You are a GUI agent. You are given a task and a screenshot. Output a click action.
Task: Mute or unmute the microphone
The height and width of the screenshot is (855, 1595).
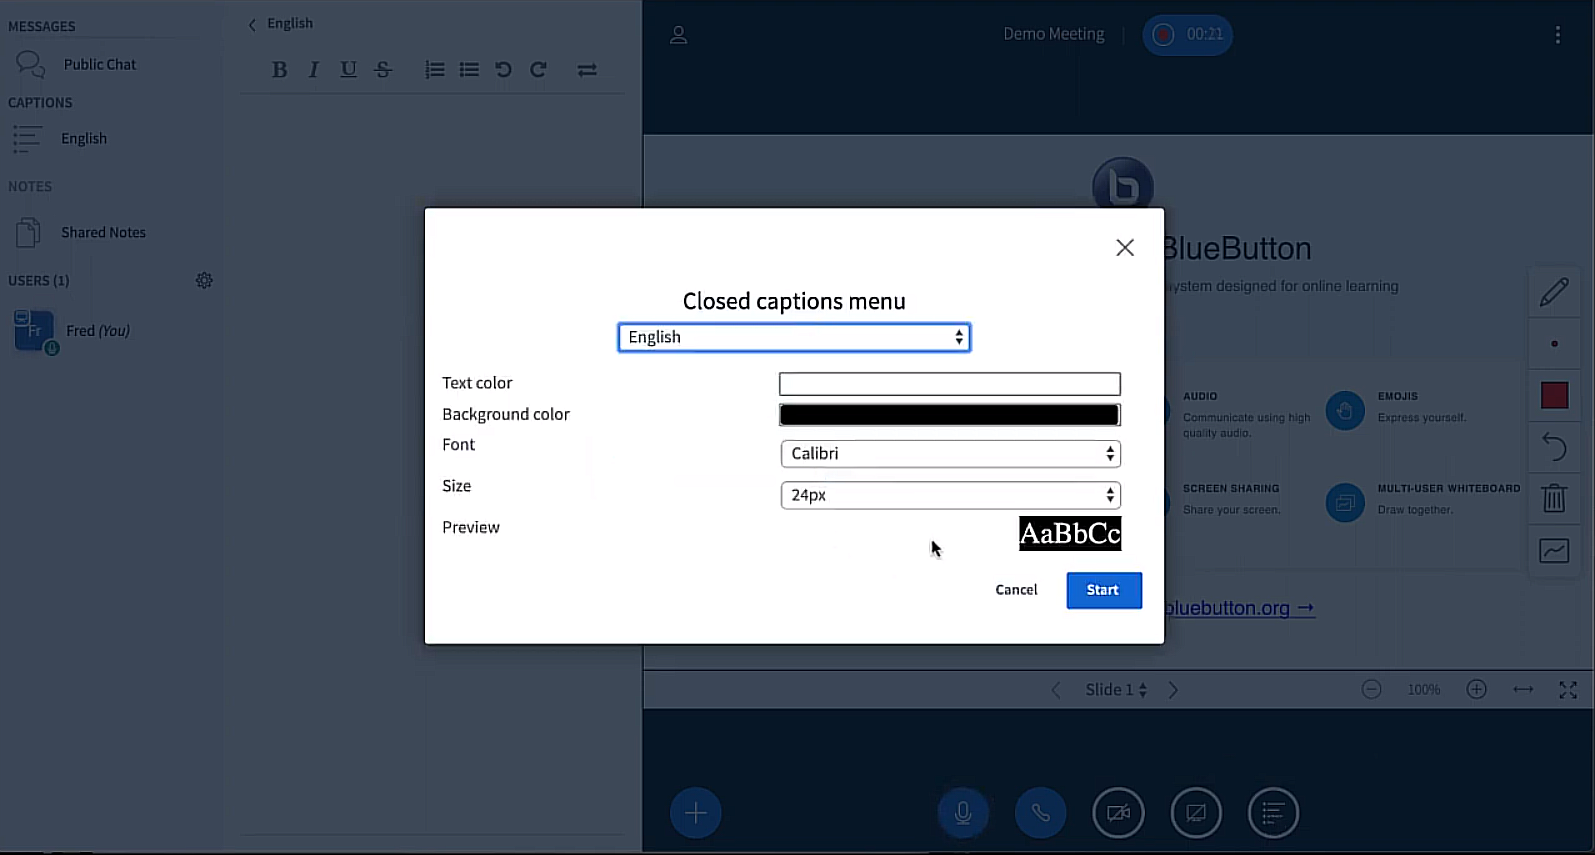[963, 813]
